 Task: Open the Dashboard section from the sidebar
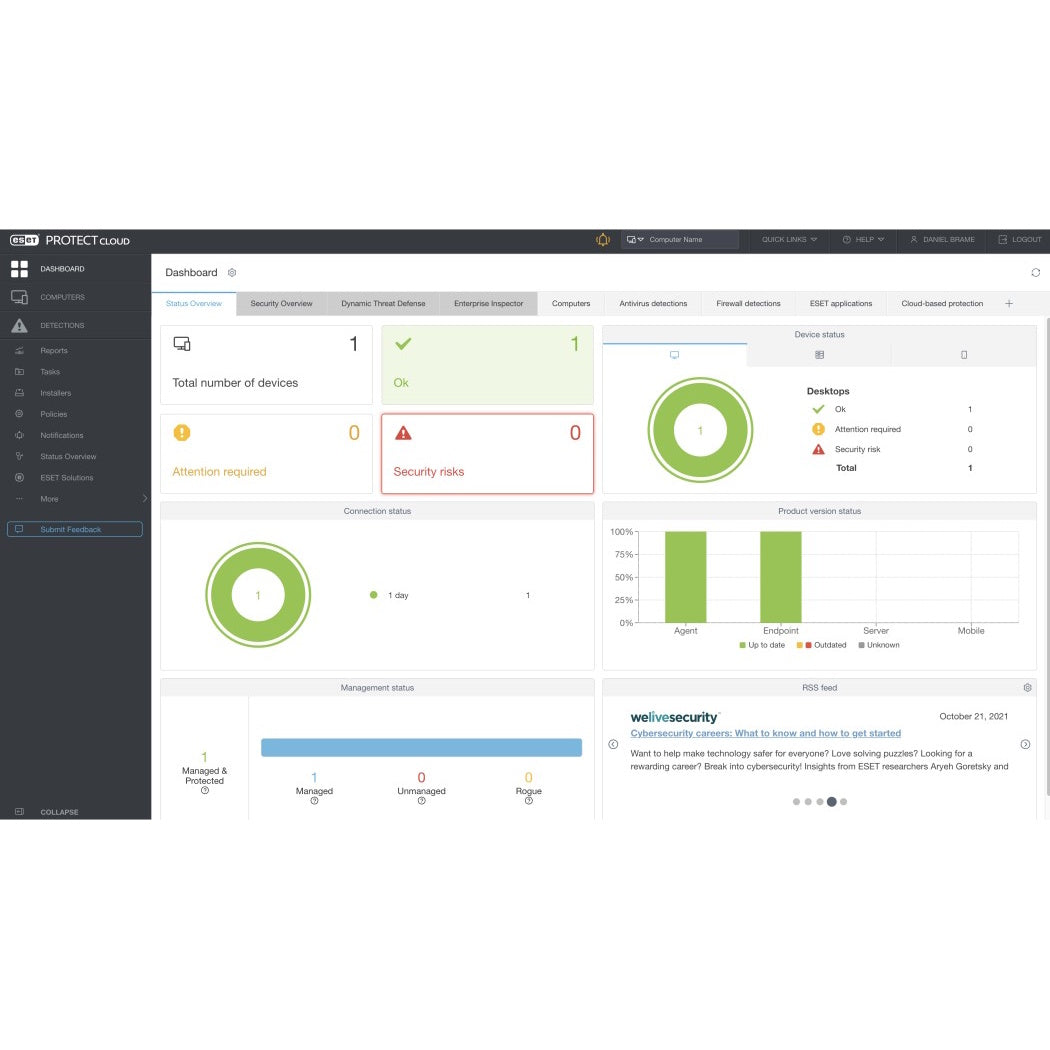pos(62,268)
